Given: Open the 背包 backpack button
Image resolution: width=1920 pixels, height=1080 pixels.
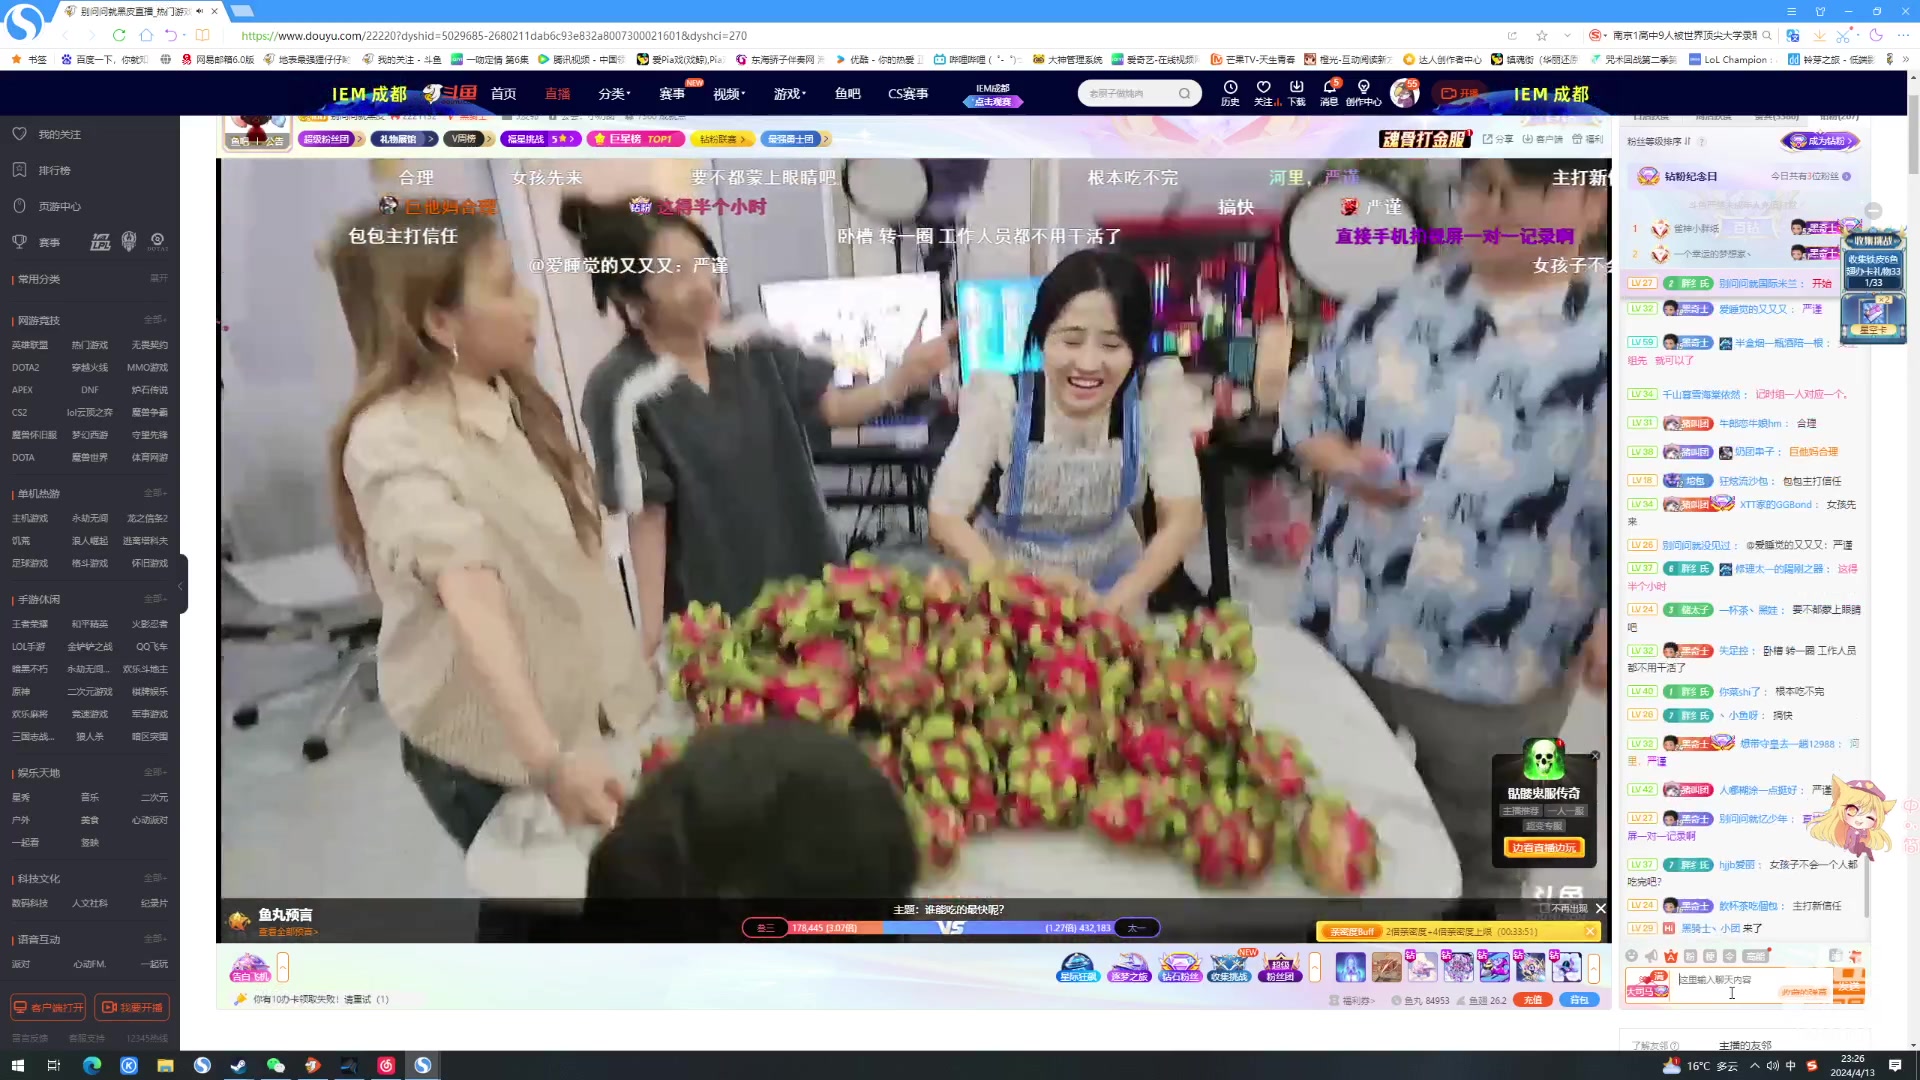Looking at the screenshot, I should pyautogui.click(x=1580, y=1000).
